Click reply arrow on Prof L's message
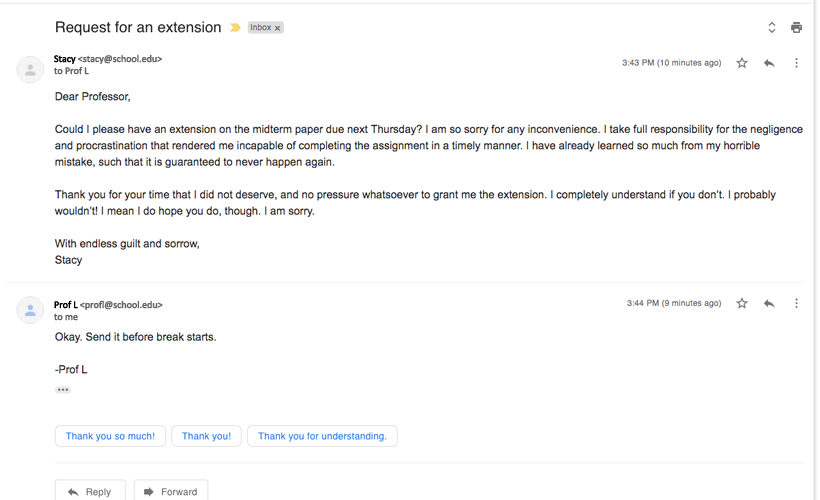 coord(769,303)
